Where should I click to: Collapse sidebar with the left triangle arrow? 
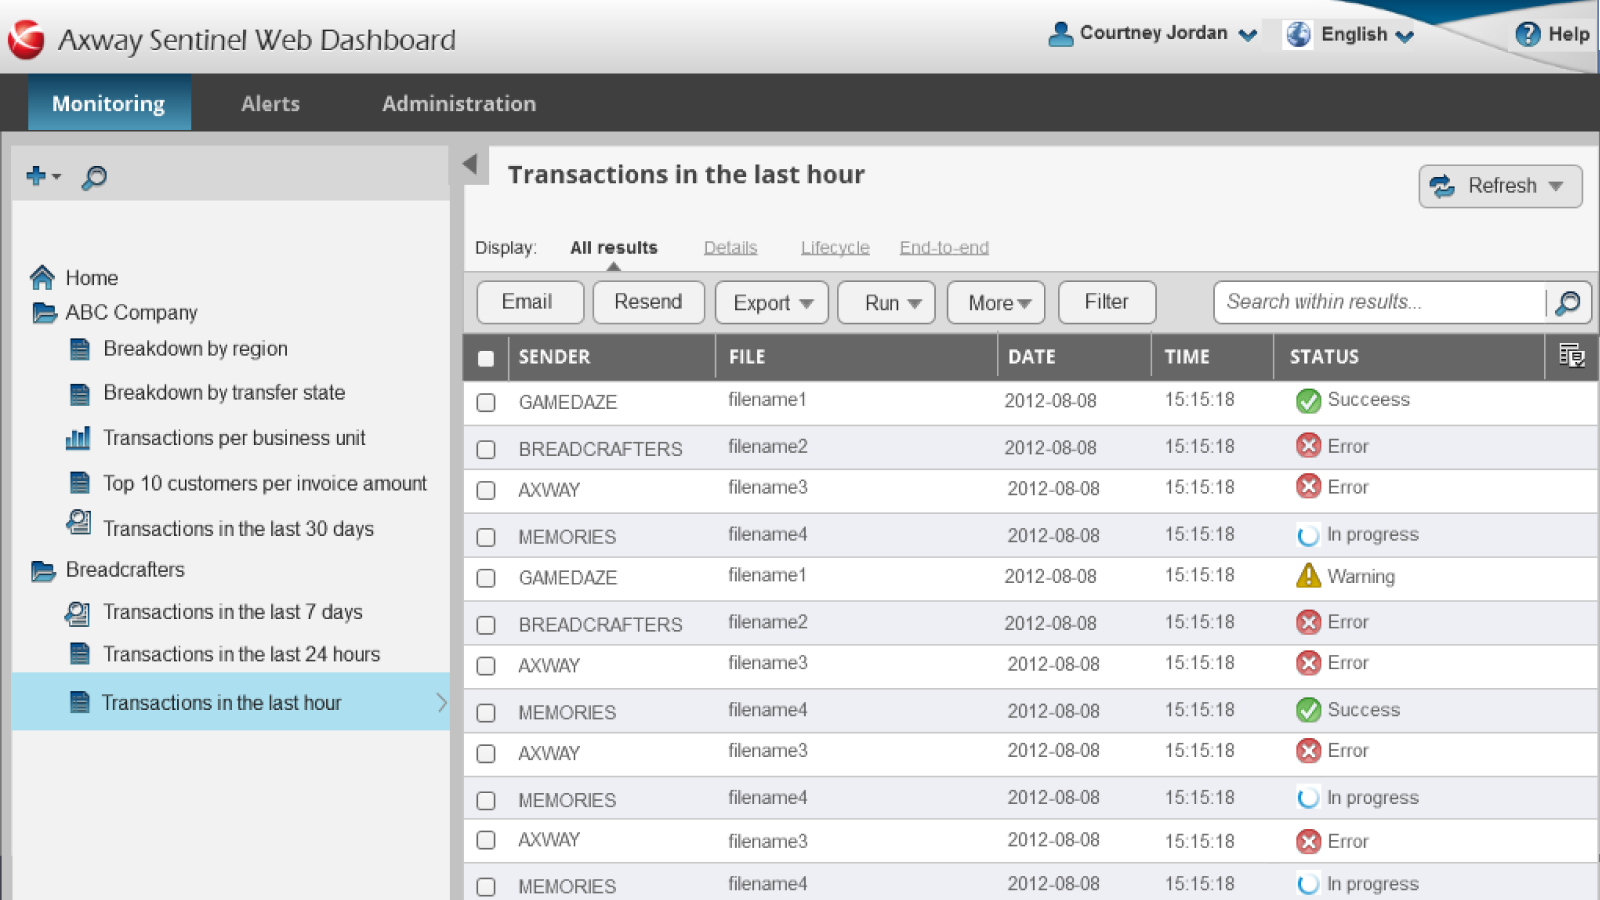click(470, 164)
